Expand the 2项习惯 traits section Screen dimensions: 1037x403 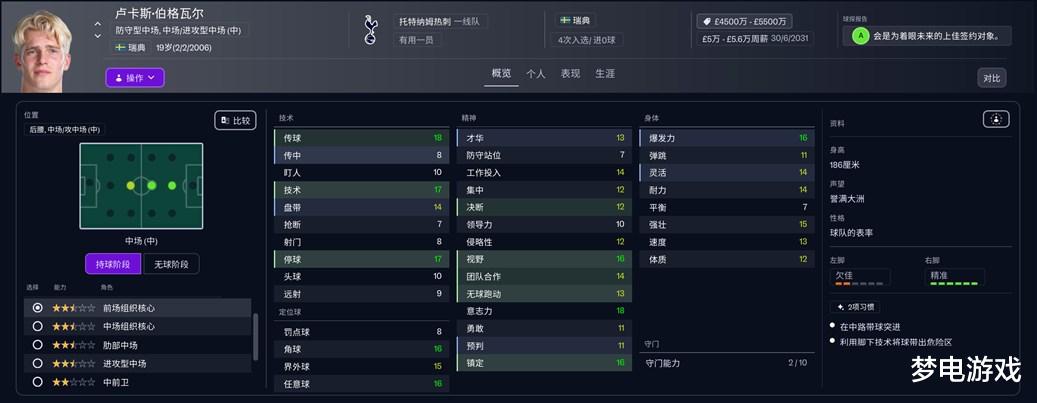point(856,307)
